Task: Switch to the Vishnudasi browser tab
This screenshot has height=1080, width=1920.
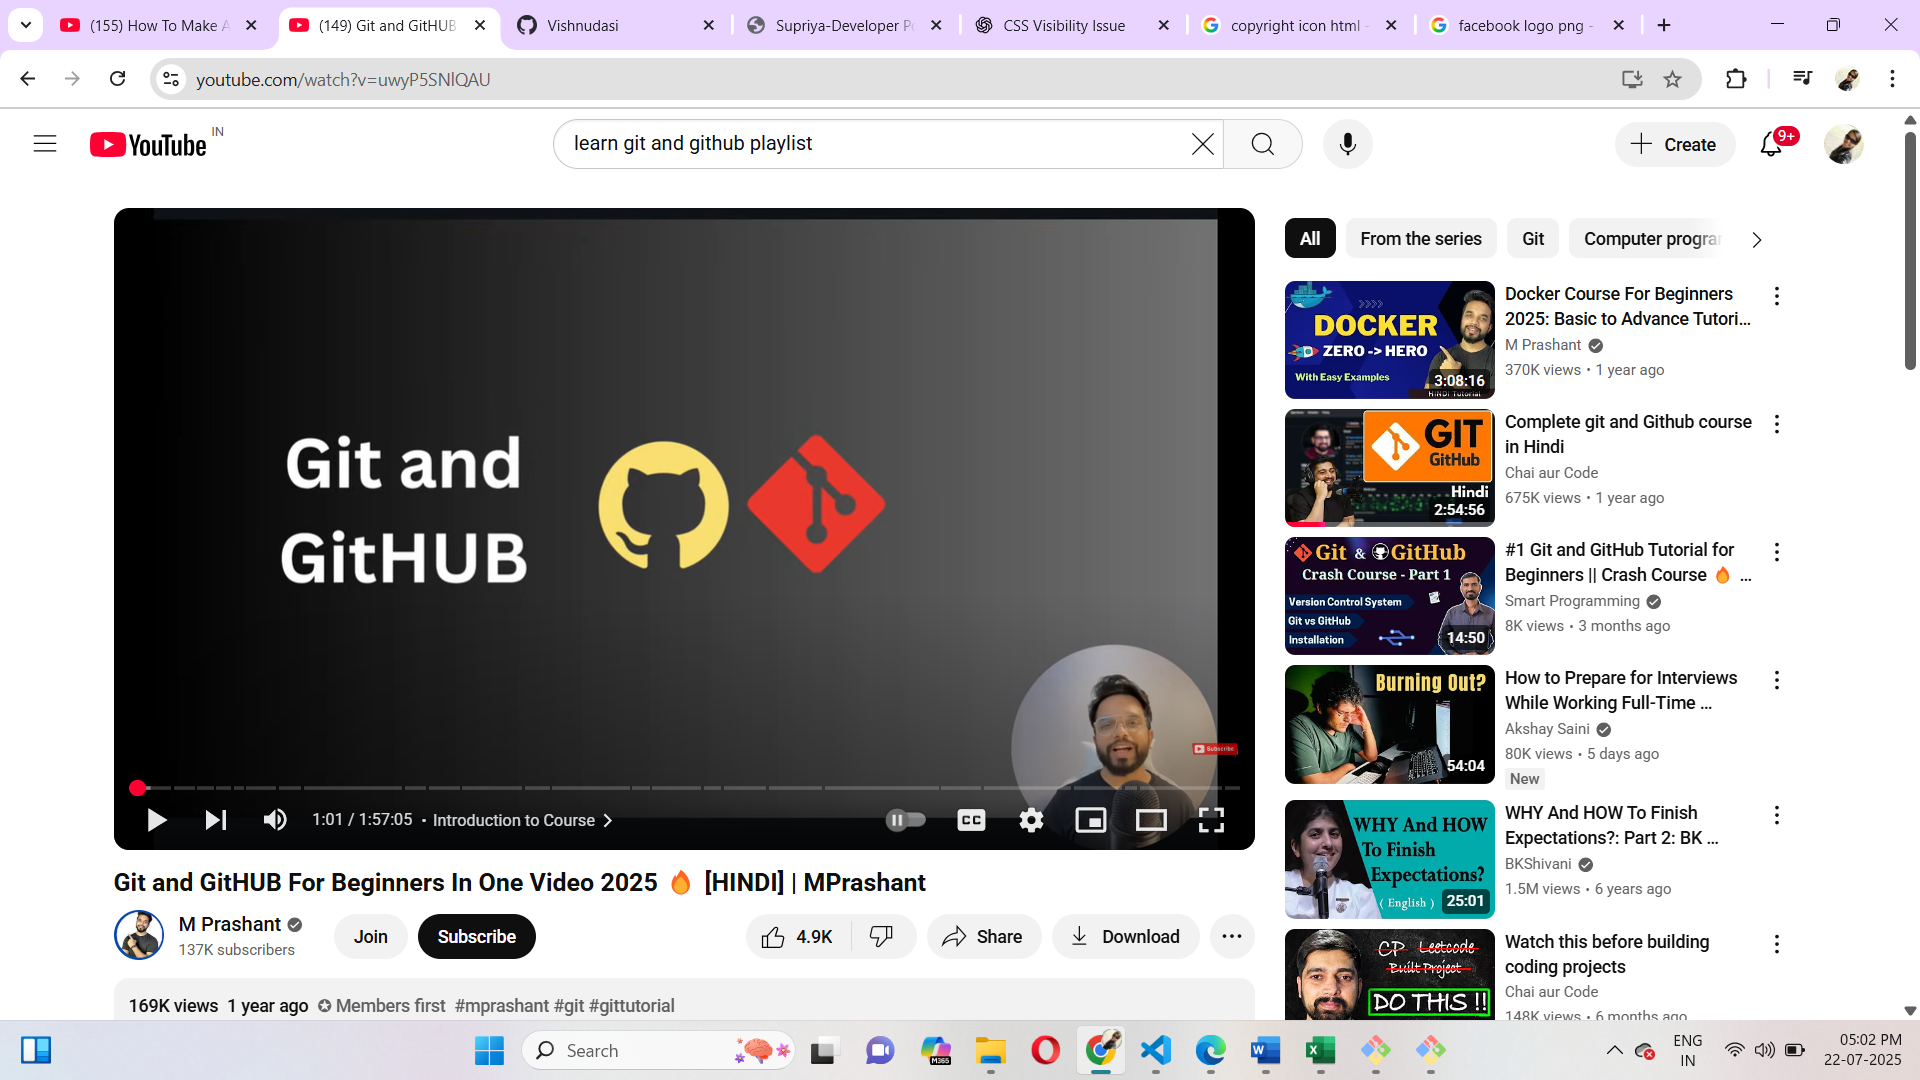Action: pos(582,25)
